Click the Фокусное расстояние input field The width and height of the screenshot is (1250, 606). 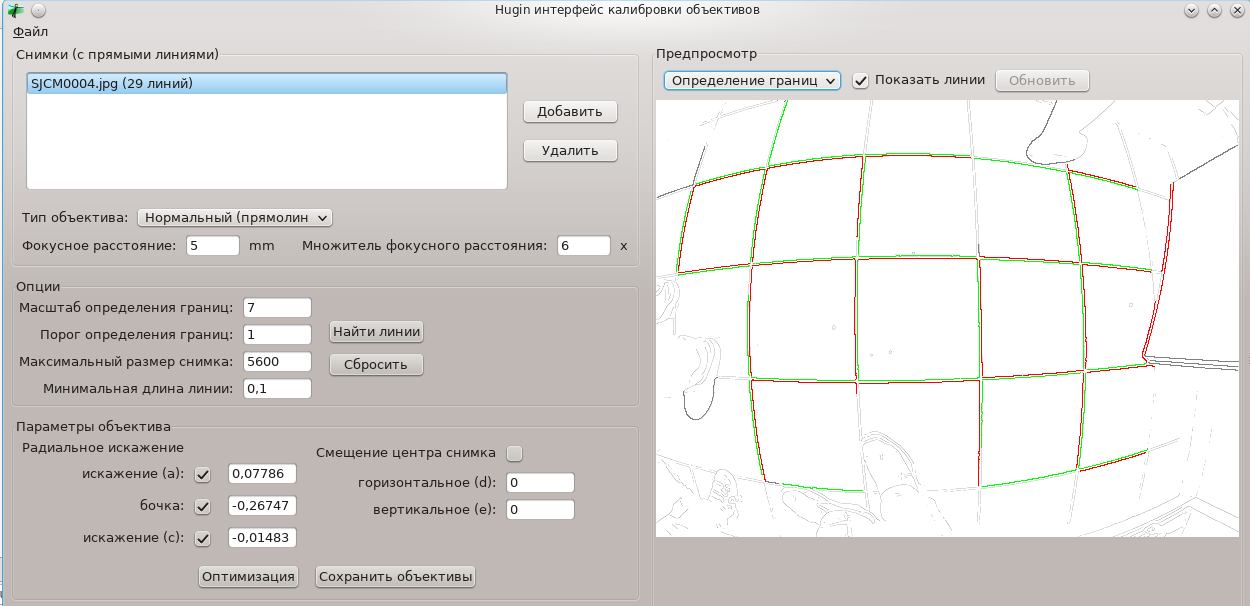[x=212, y=246]
